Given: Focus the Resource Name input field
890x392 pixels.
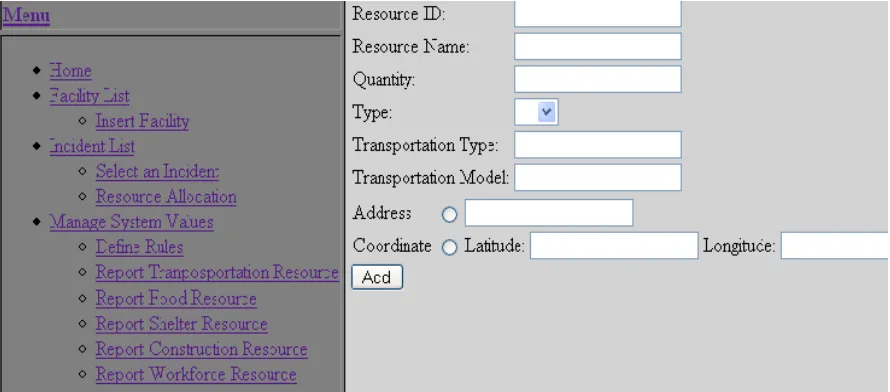Looking at the screenshot, I should [598, 47].
